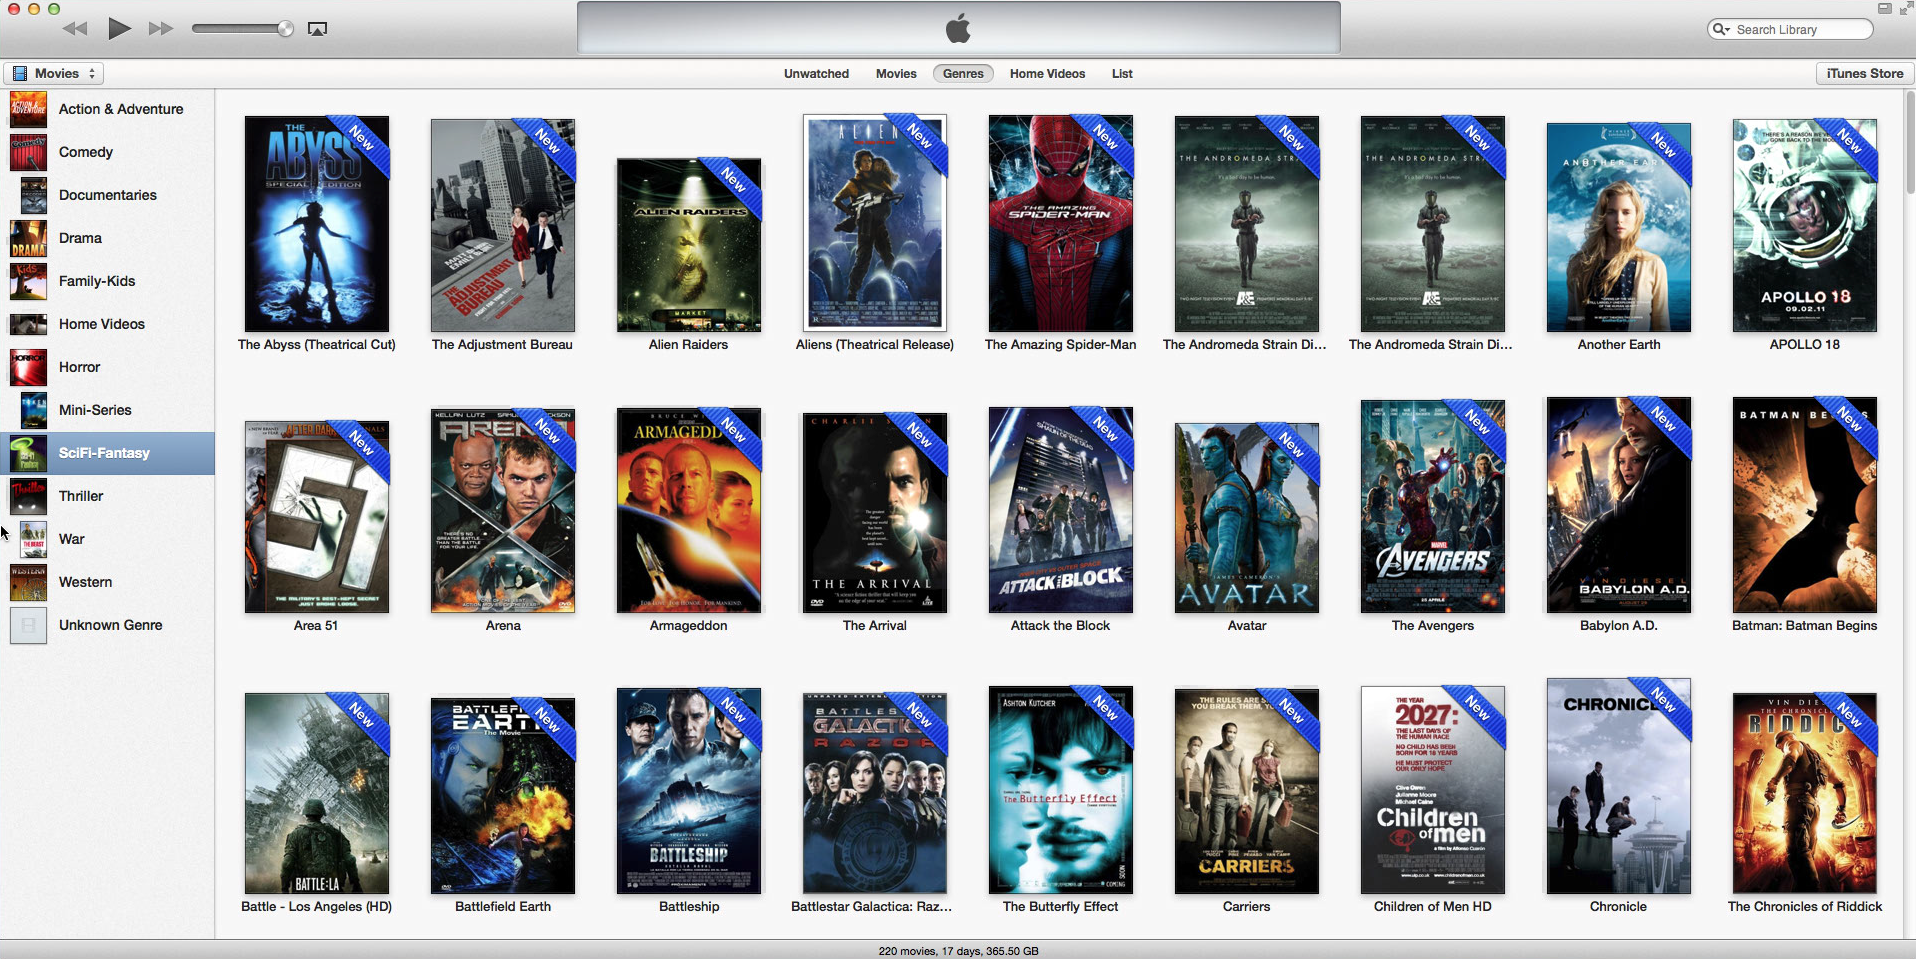
Task: Click the vertical scrollbar thumb
Action: tap(1909, 143)
